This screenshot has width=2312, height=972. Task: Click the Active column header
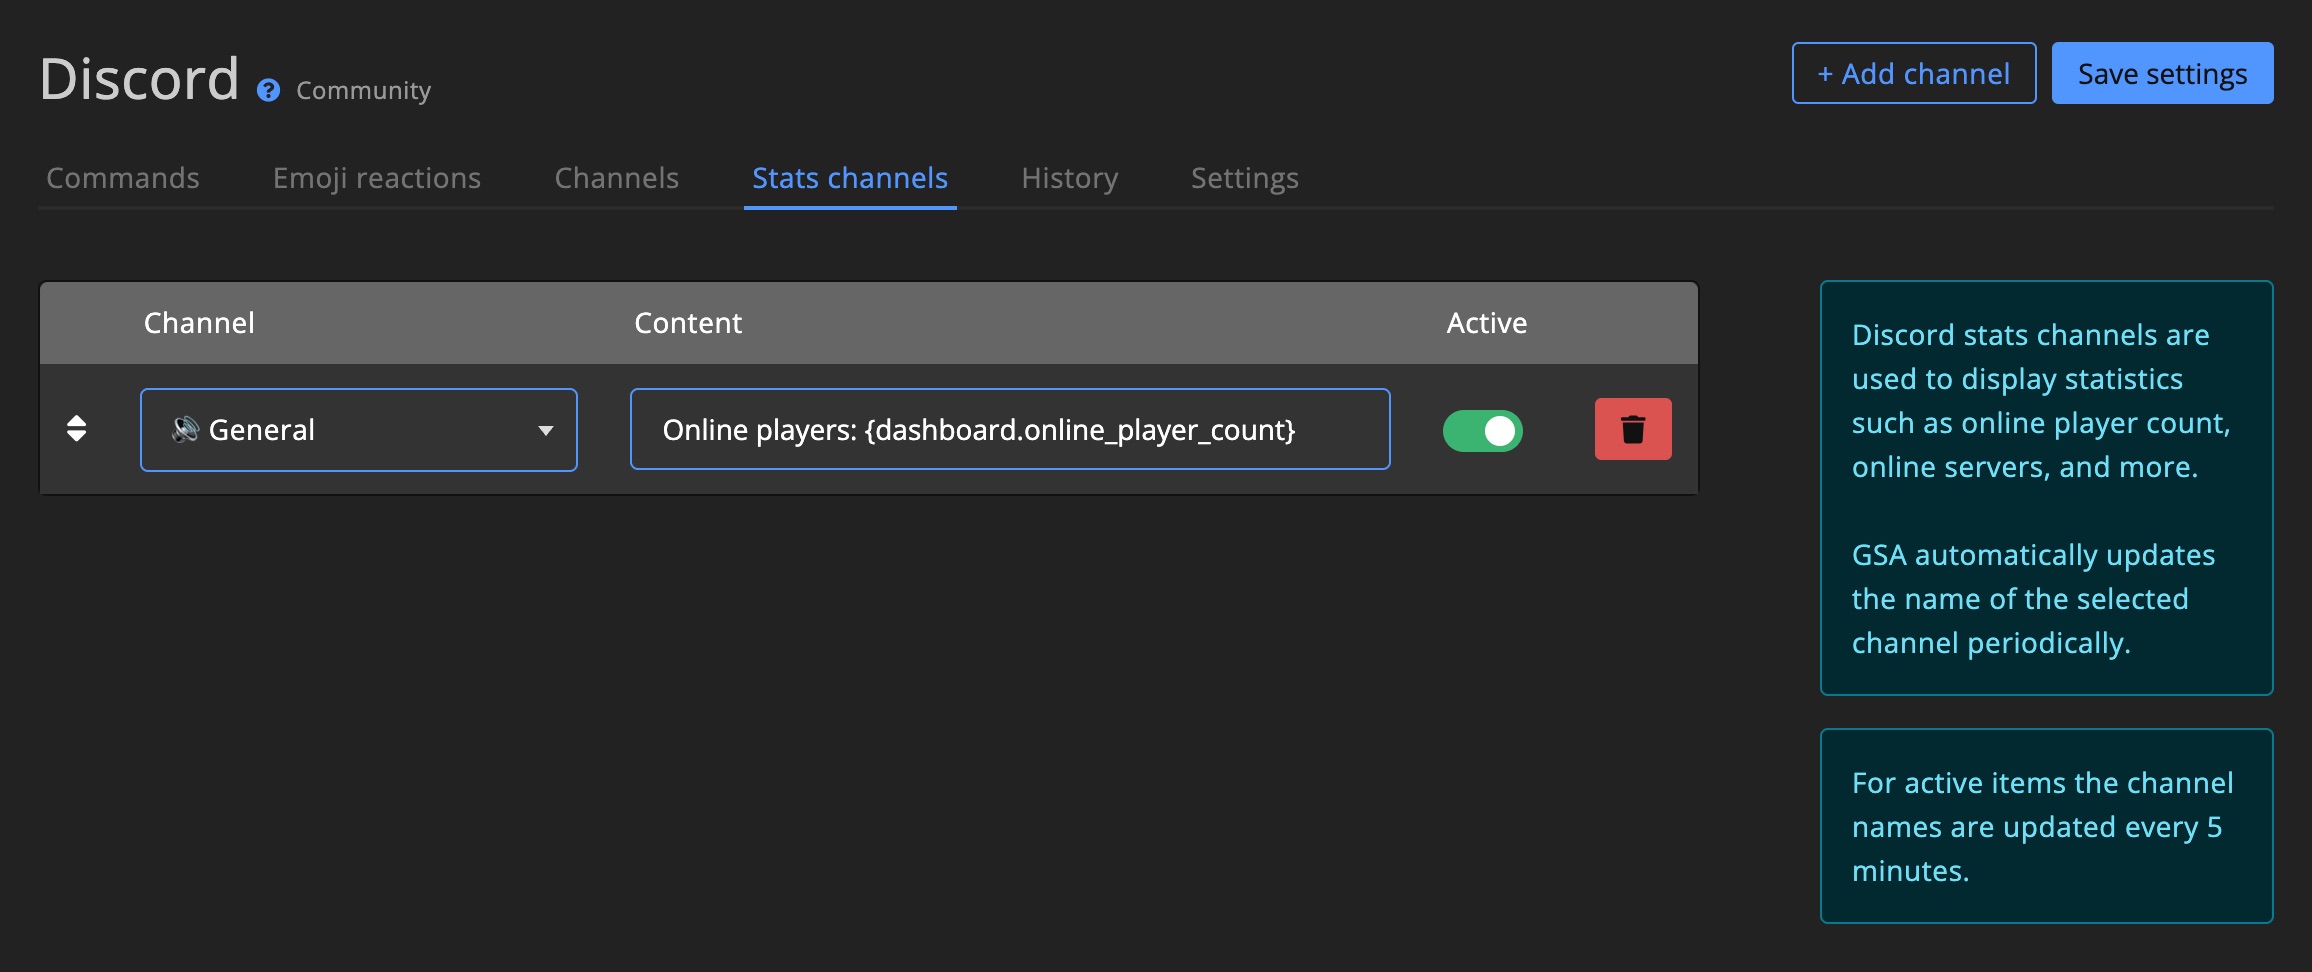(1486, 322)
